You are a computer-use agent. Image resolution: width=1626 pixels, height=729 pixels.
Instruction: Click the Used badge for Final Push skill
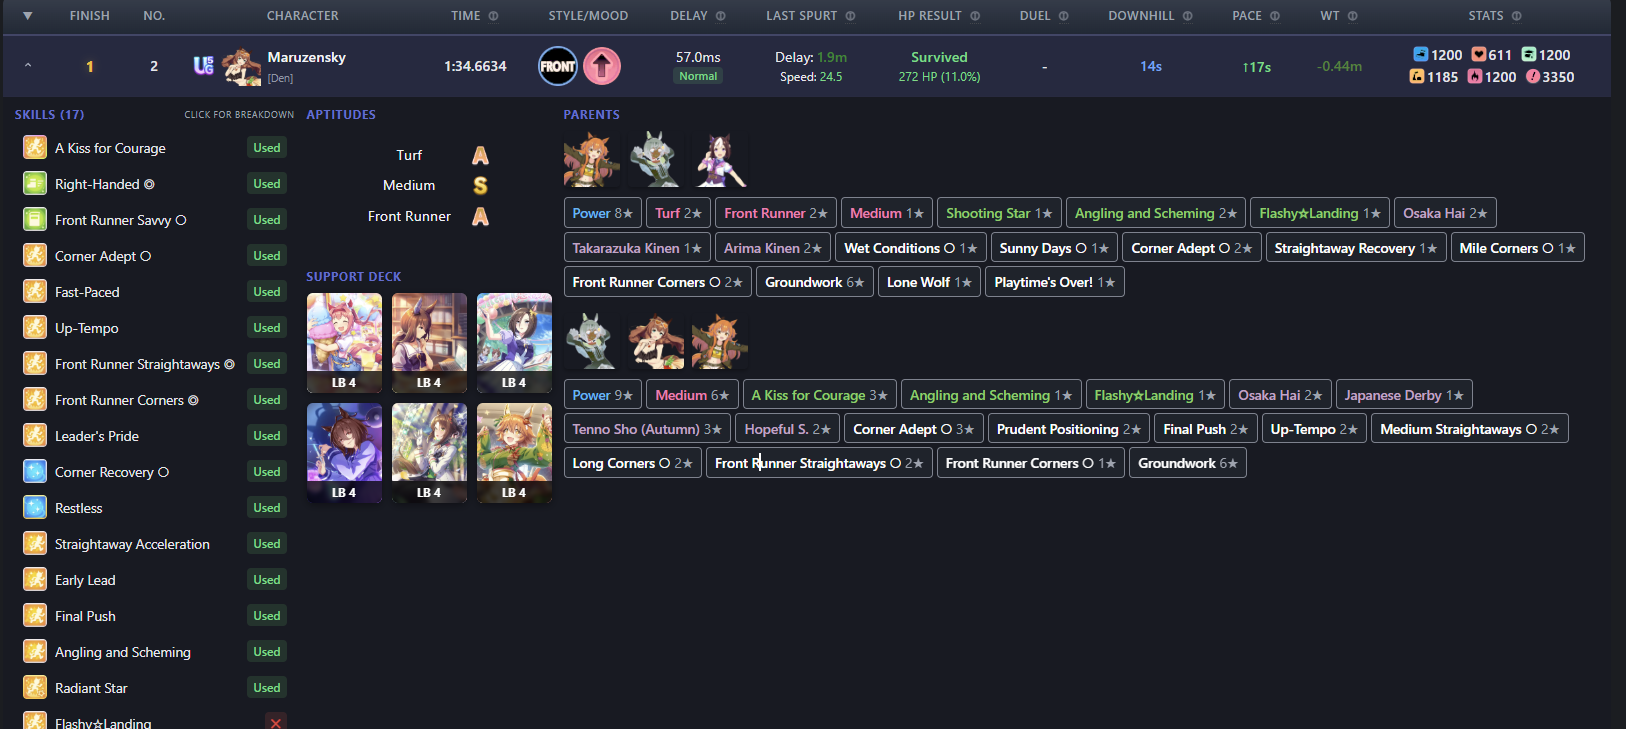[x=267, y=616]
